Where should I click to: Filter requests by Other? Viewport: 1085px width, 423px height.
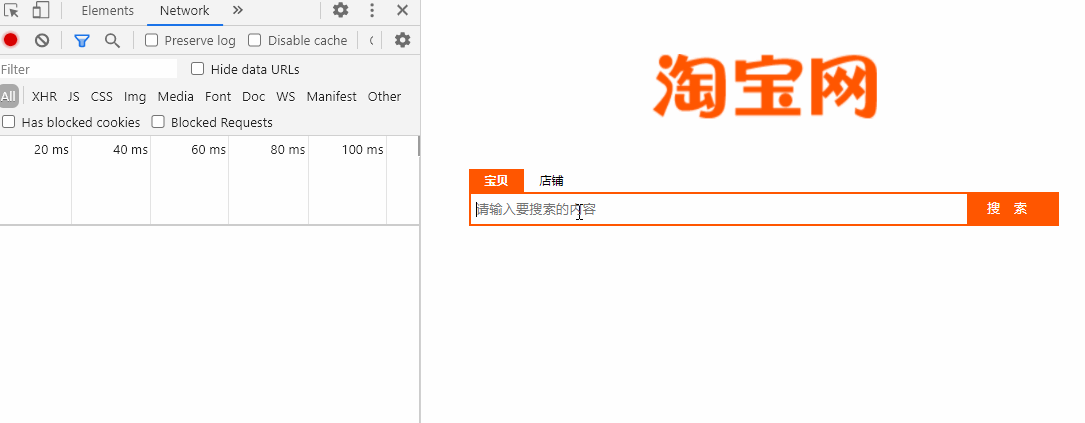coord(385,96)
